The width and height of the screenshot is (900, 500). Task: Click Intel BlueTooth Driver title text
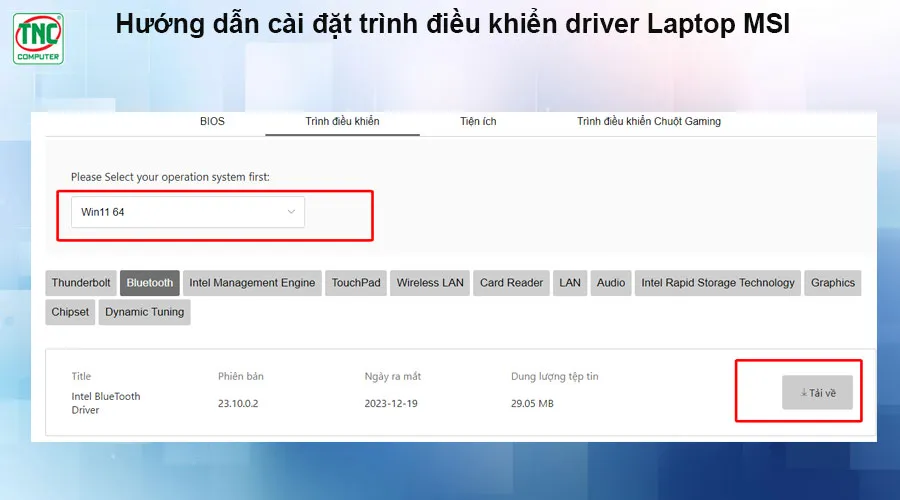(x=106, y=403)
